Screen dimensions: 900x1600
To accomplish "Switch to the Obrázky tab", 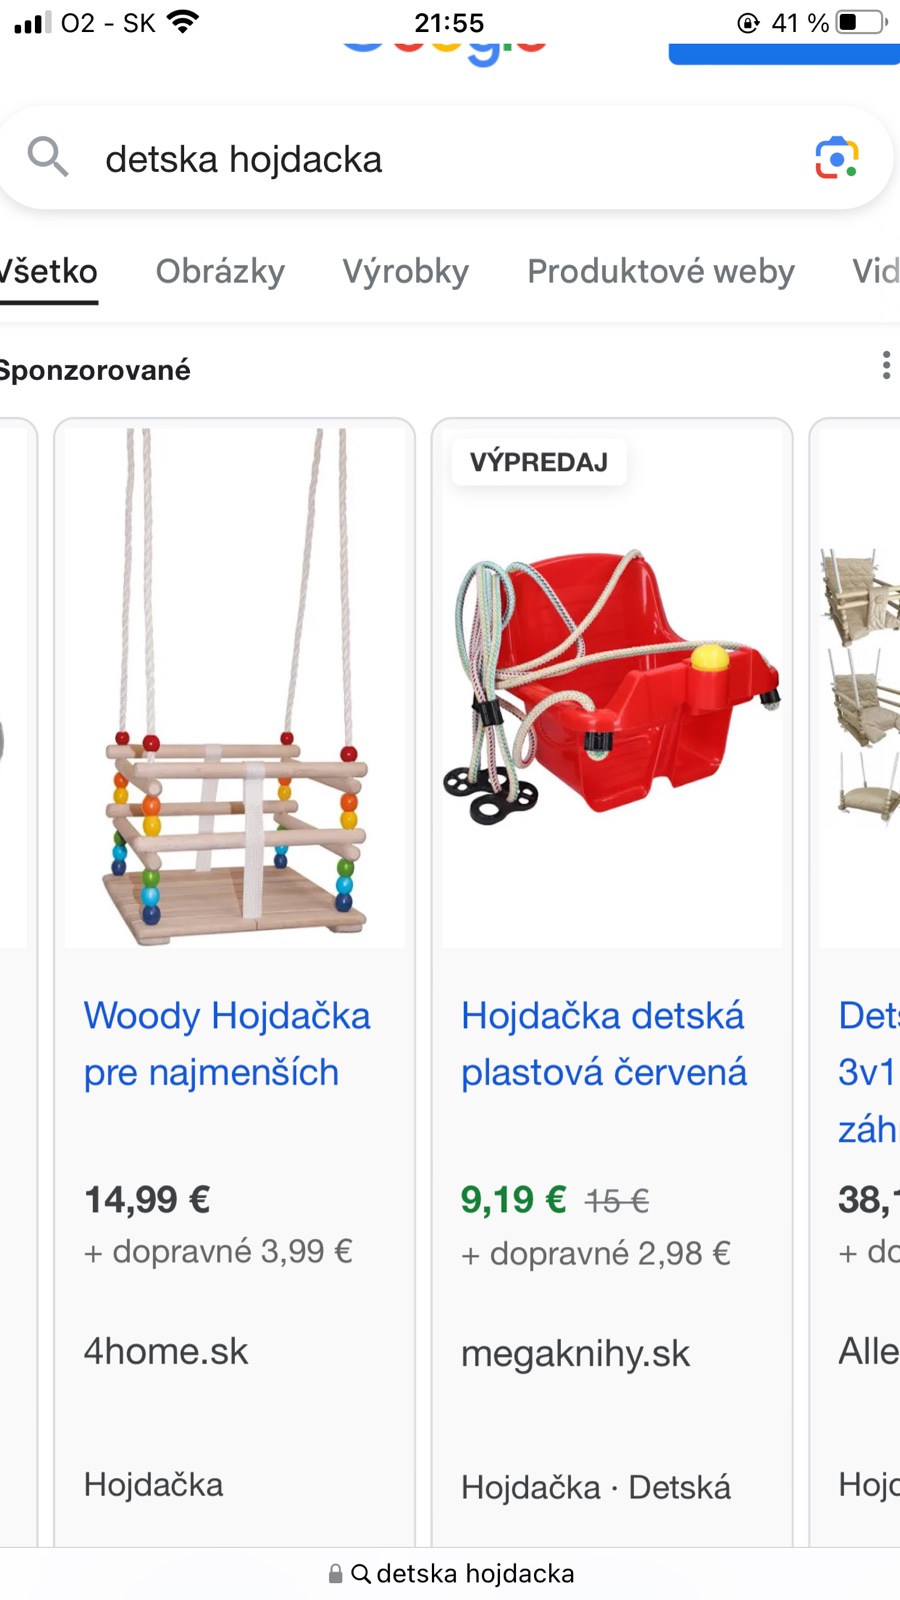I will 220,271.
